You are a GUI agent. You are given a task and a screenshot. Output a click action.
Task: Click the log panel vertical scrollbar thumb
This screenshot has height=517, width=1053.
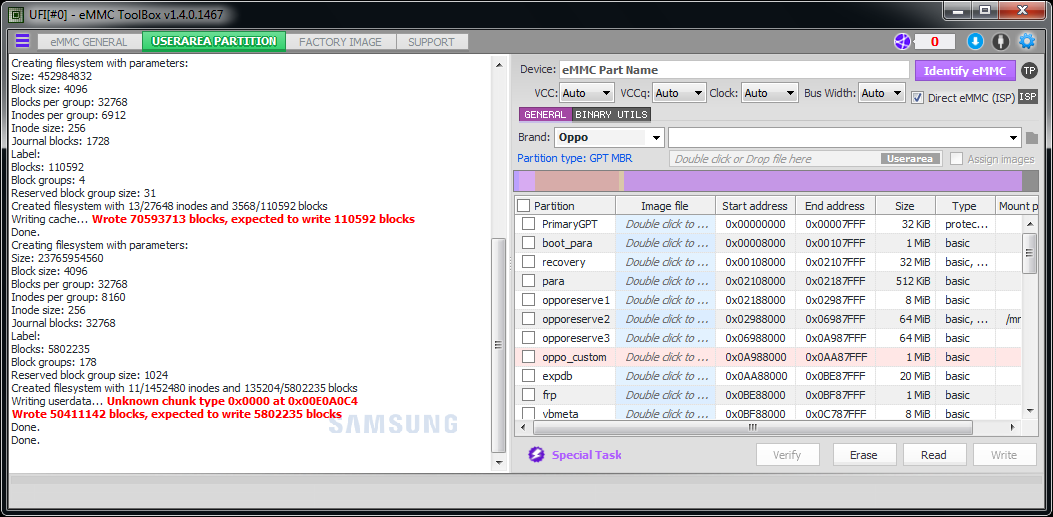pos(498,345)
